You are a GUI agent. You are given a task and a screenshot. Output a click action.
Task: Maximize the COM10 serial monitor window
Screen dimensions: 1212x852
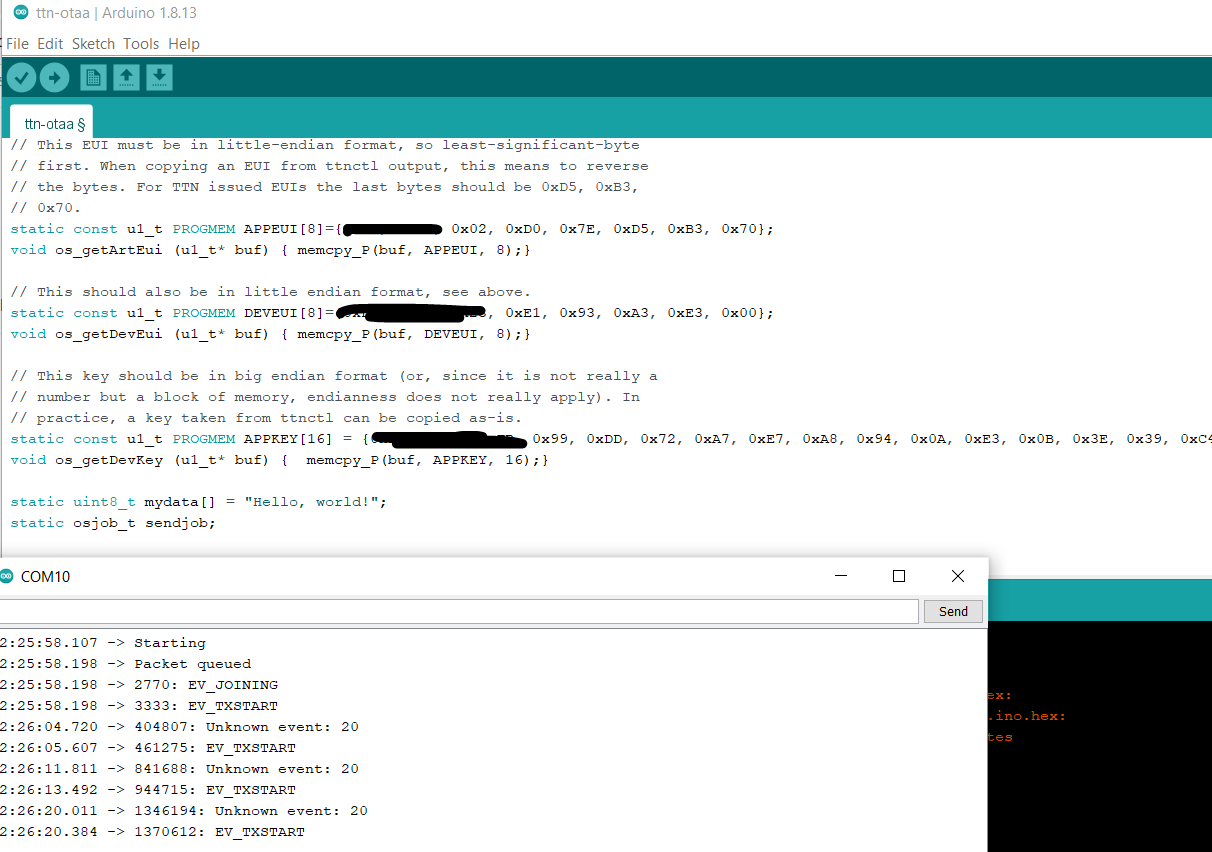tap(898, 576)
